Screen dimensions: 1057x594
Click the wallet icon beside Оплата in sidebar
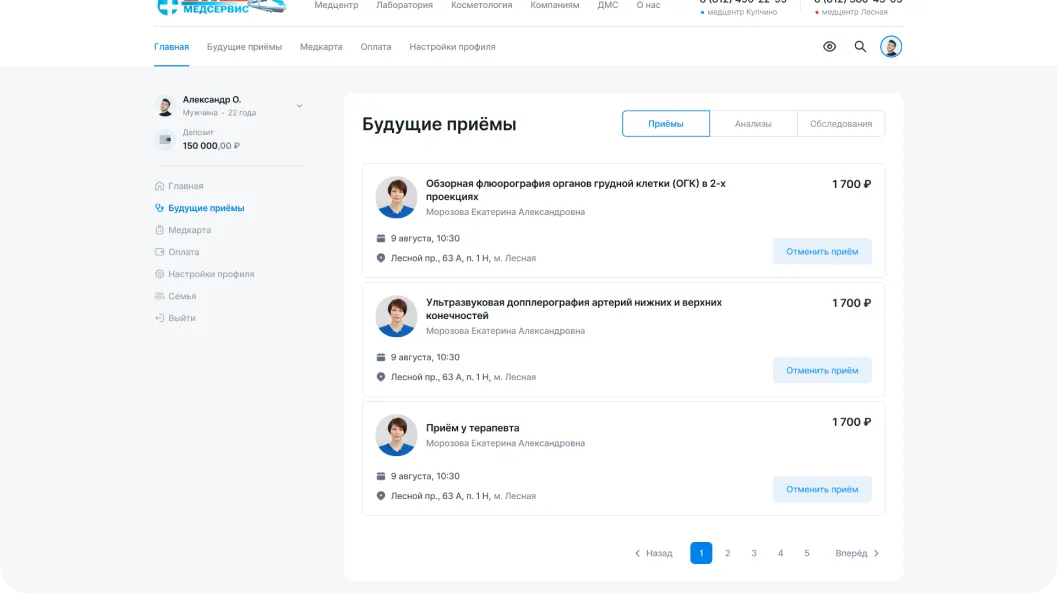159,252
